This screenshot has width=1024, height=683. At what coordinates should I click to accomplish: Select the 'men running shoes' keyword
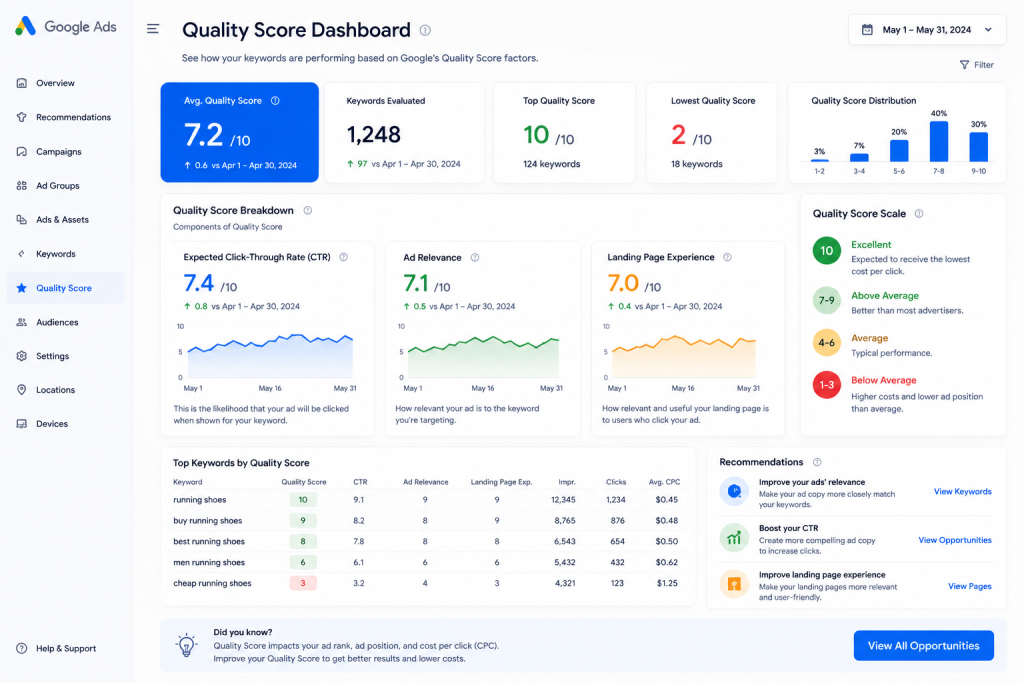208,562
